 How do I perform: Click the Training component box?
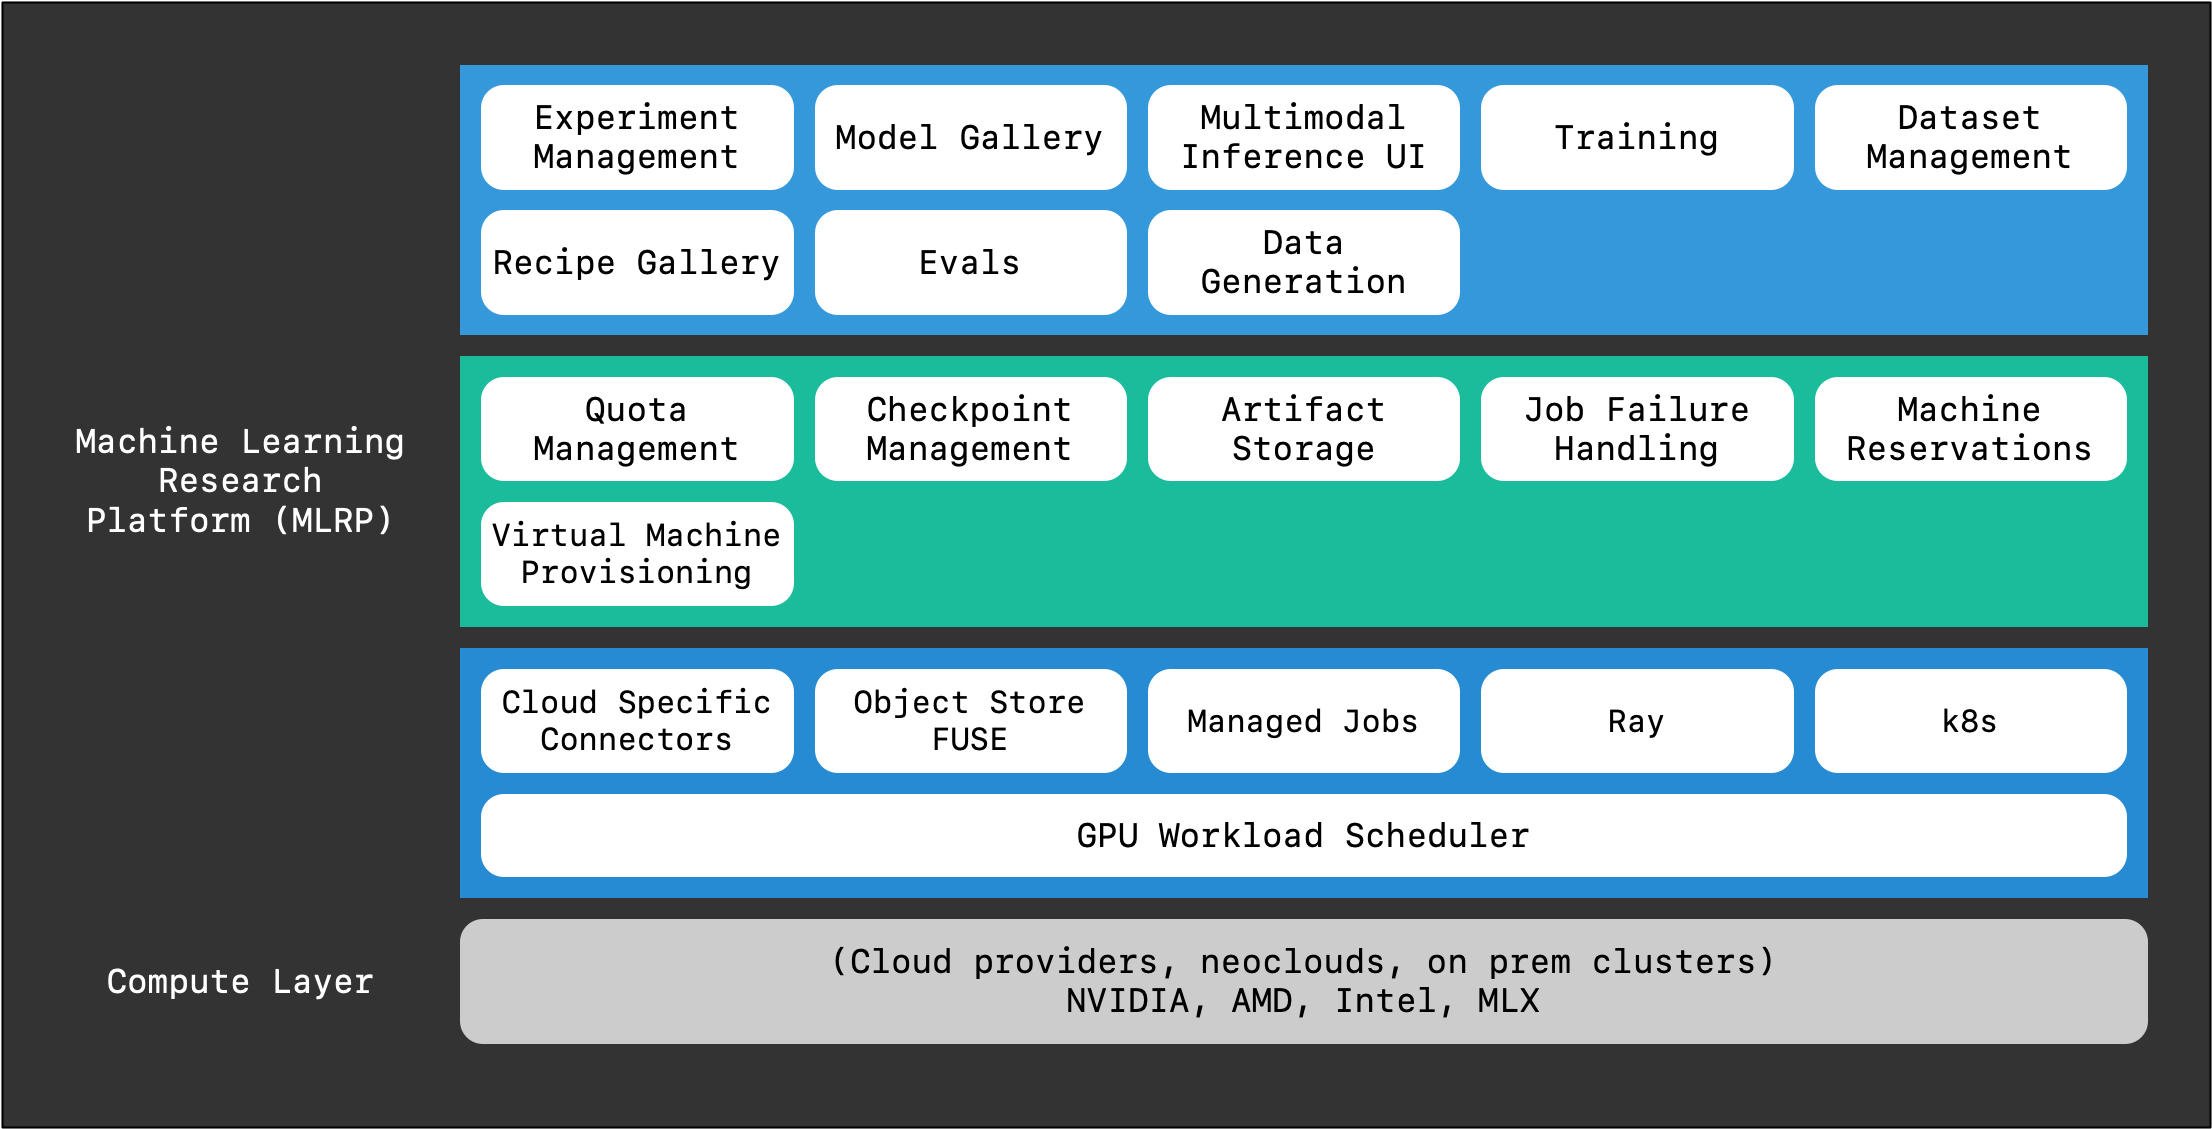point(1636,137)
